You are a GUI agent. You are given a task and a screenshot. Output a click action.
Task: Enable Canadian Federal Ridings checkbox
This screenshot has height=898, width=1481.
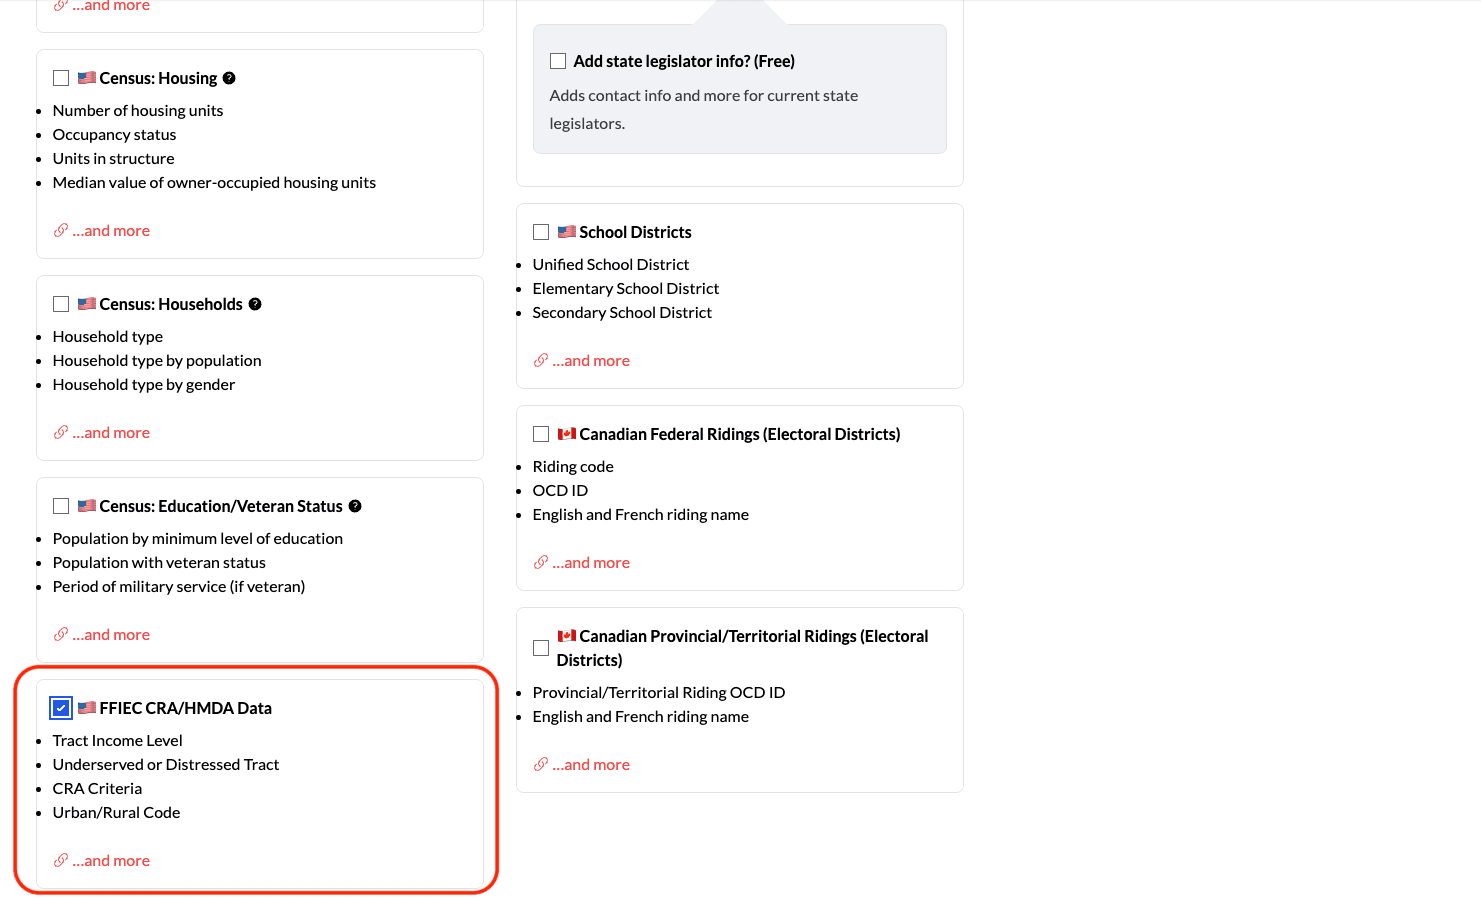[x=541, y=433]
